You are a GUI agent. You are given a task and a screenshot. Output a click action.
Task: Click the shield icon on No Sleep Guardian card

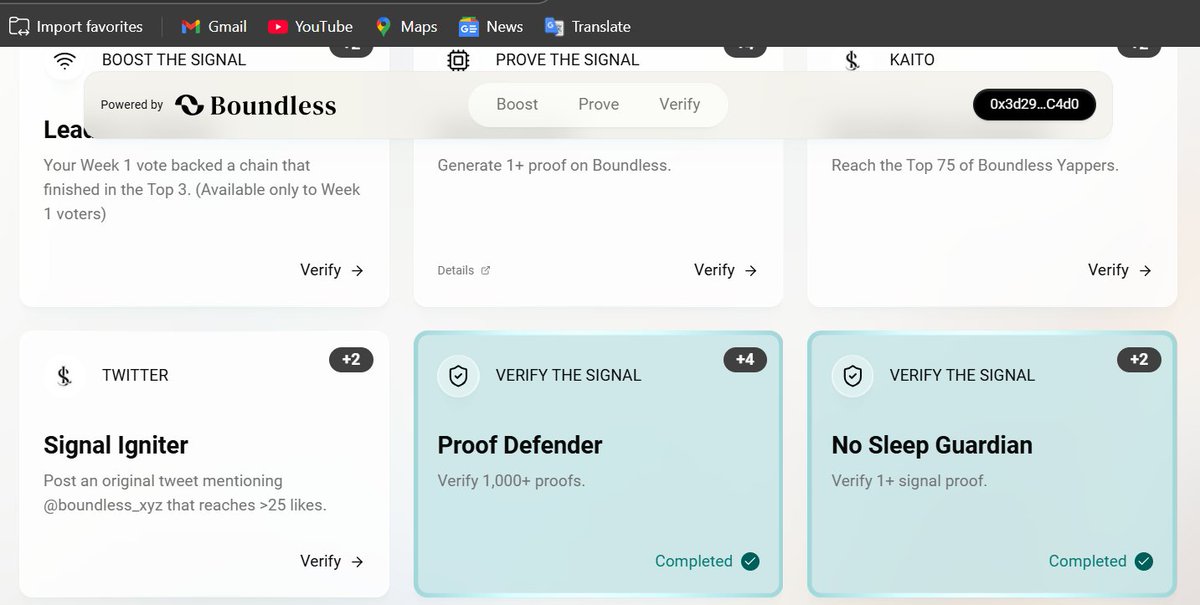click(852, 375)
